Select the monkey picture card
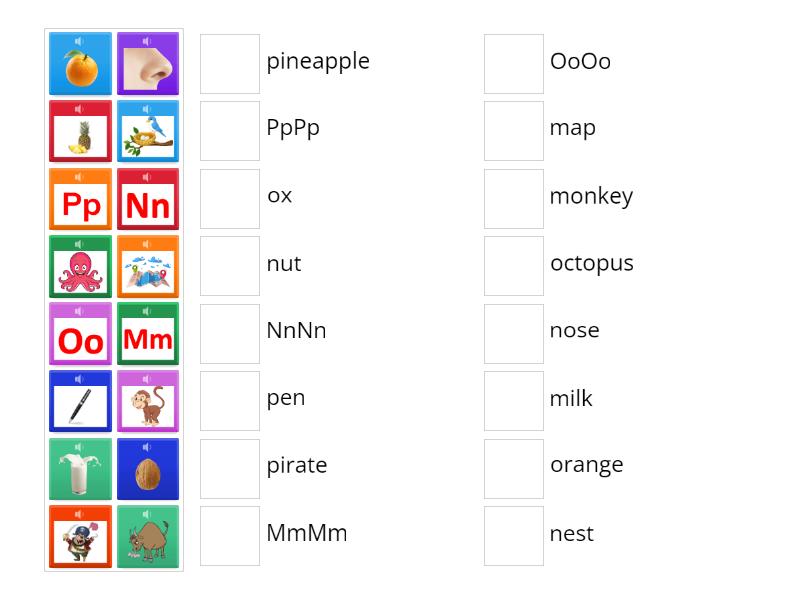Screen dimensions: 800x600 point(148,402)
